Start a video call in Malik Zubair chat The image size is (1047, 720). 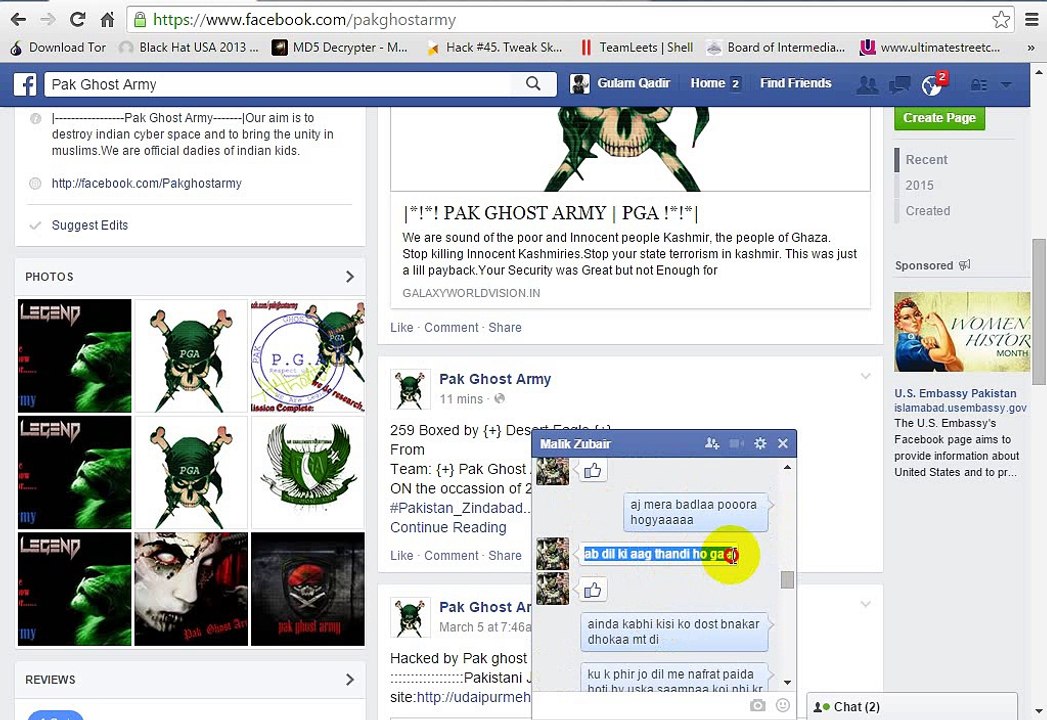[736, 443]
